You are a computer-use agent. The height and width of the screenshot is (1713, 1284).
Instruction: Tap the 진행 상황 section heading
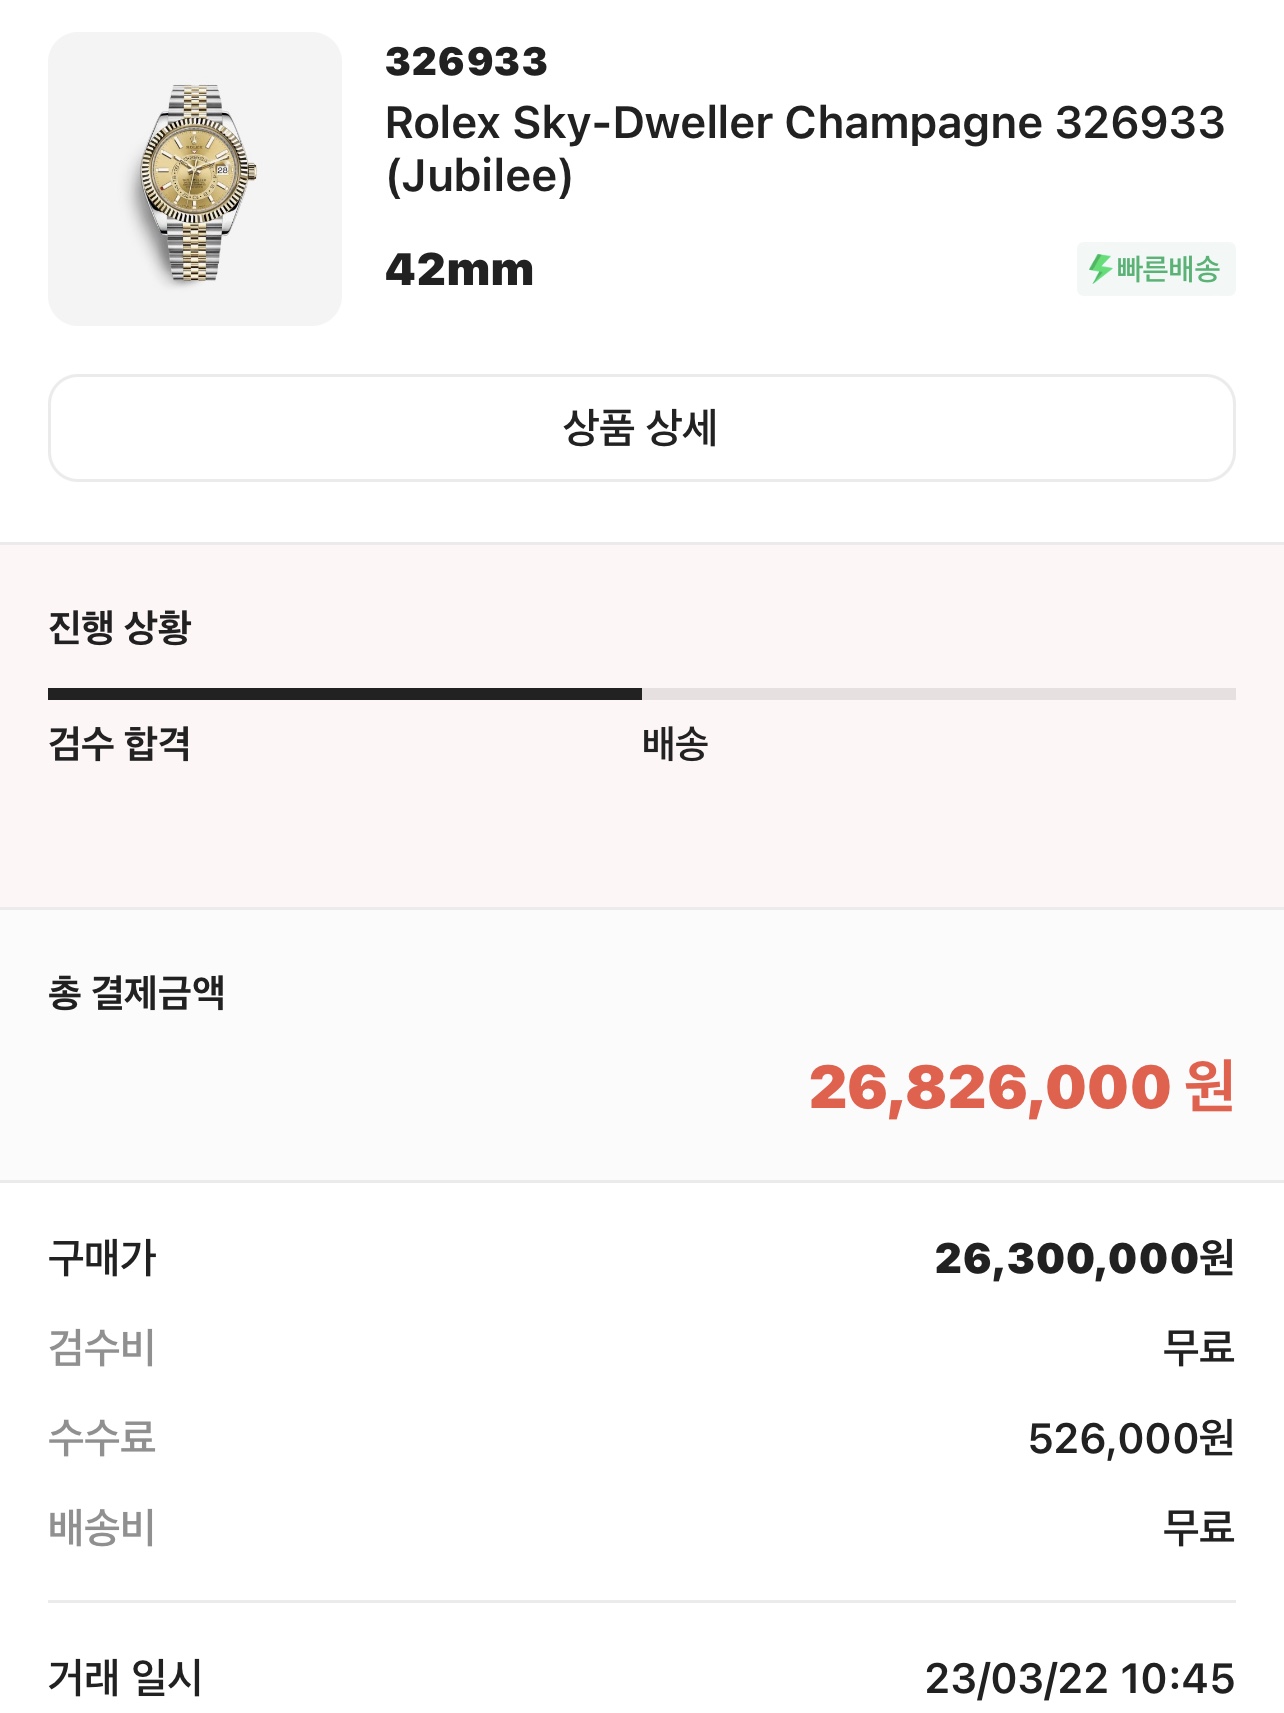(119, 627)
